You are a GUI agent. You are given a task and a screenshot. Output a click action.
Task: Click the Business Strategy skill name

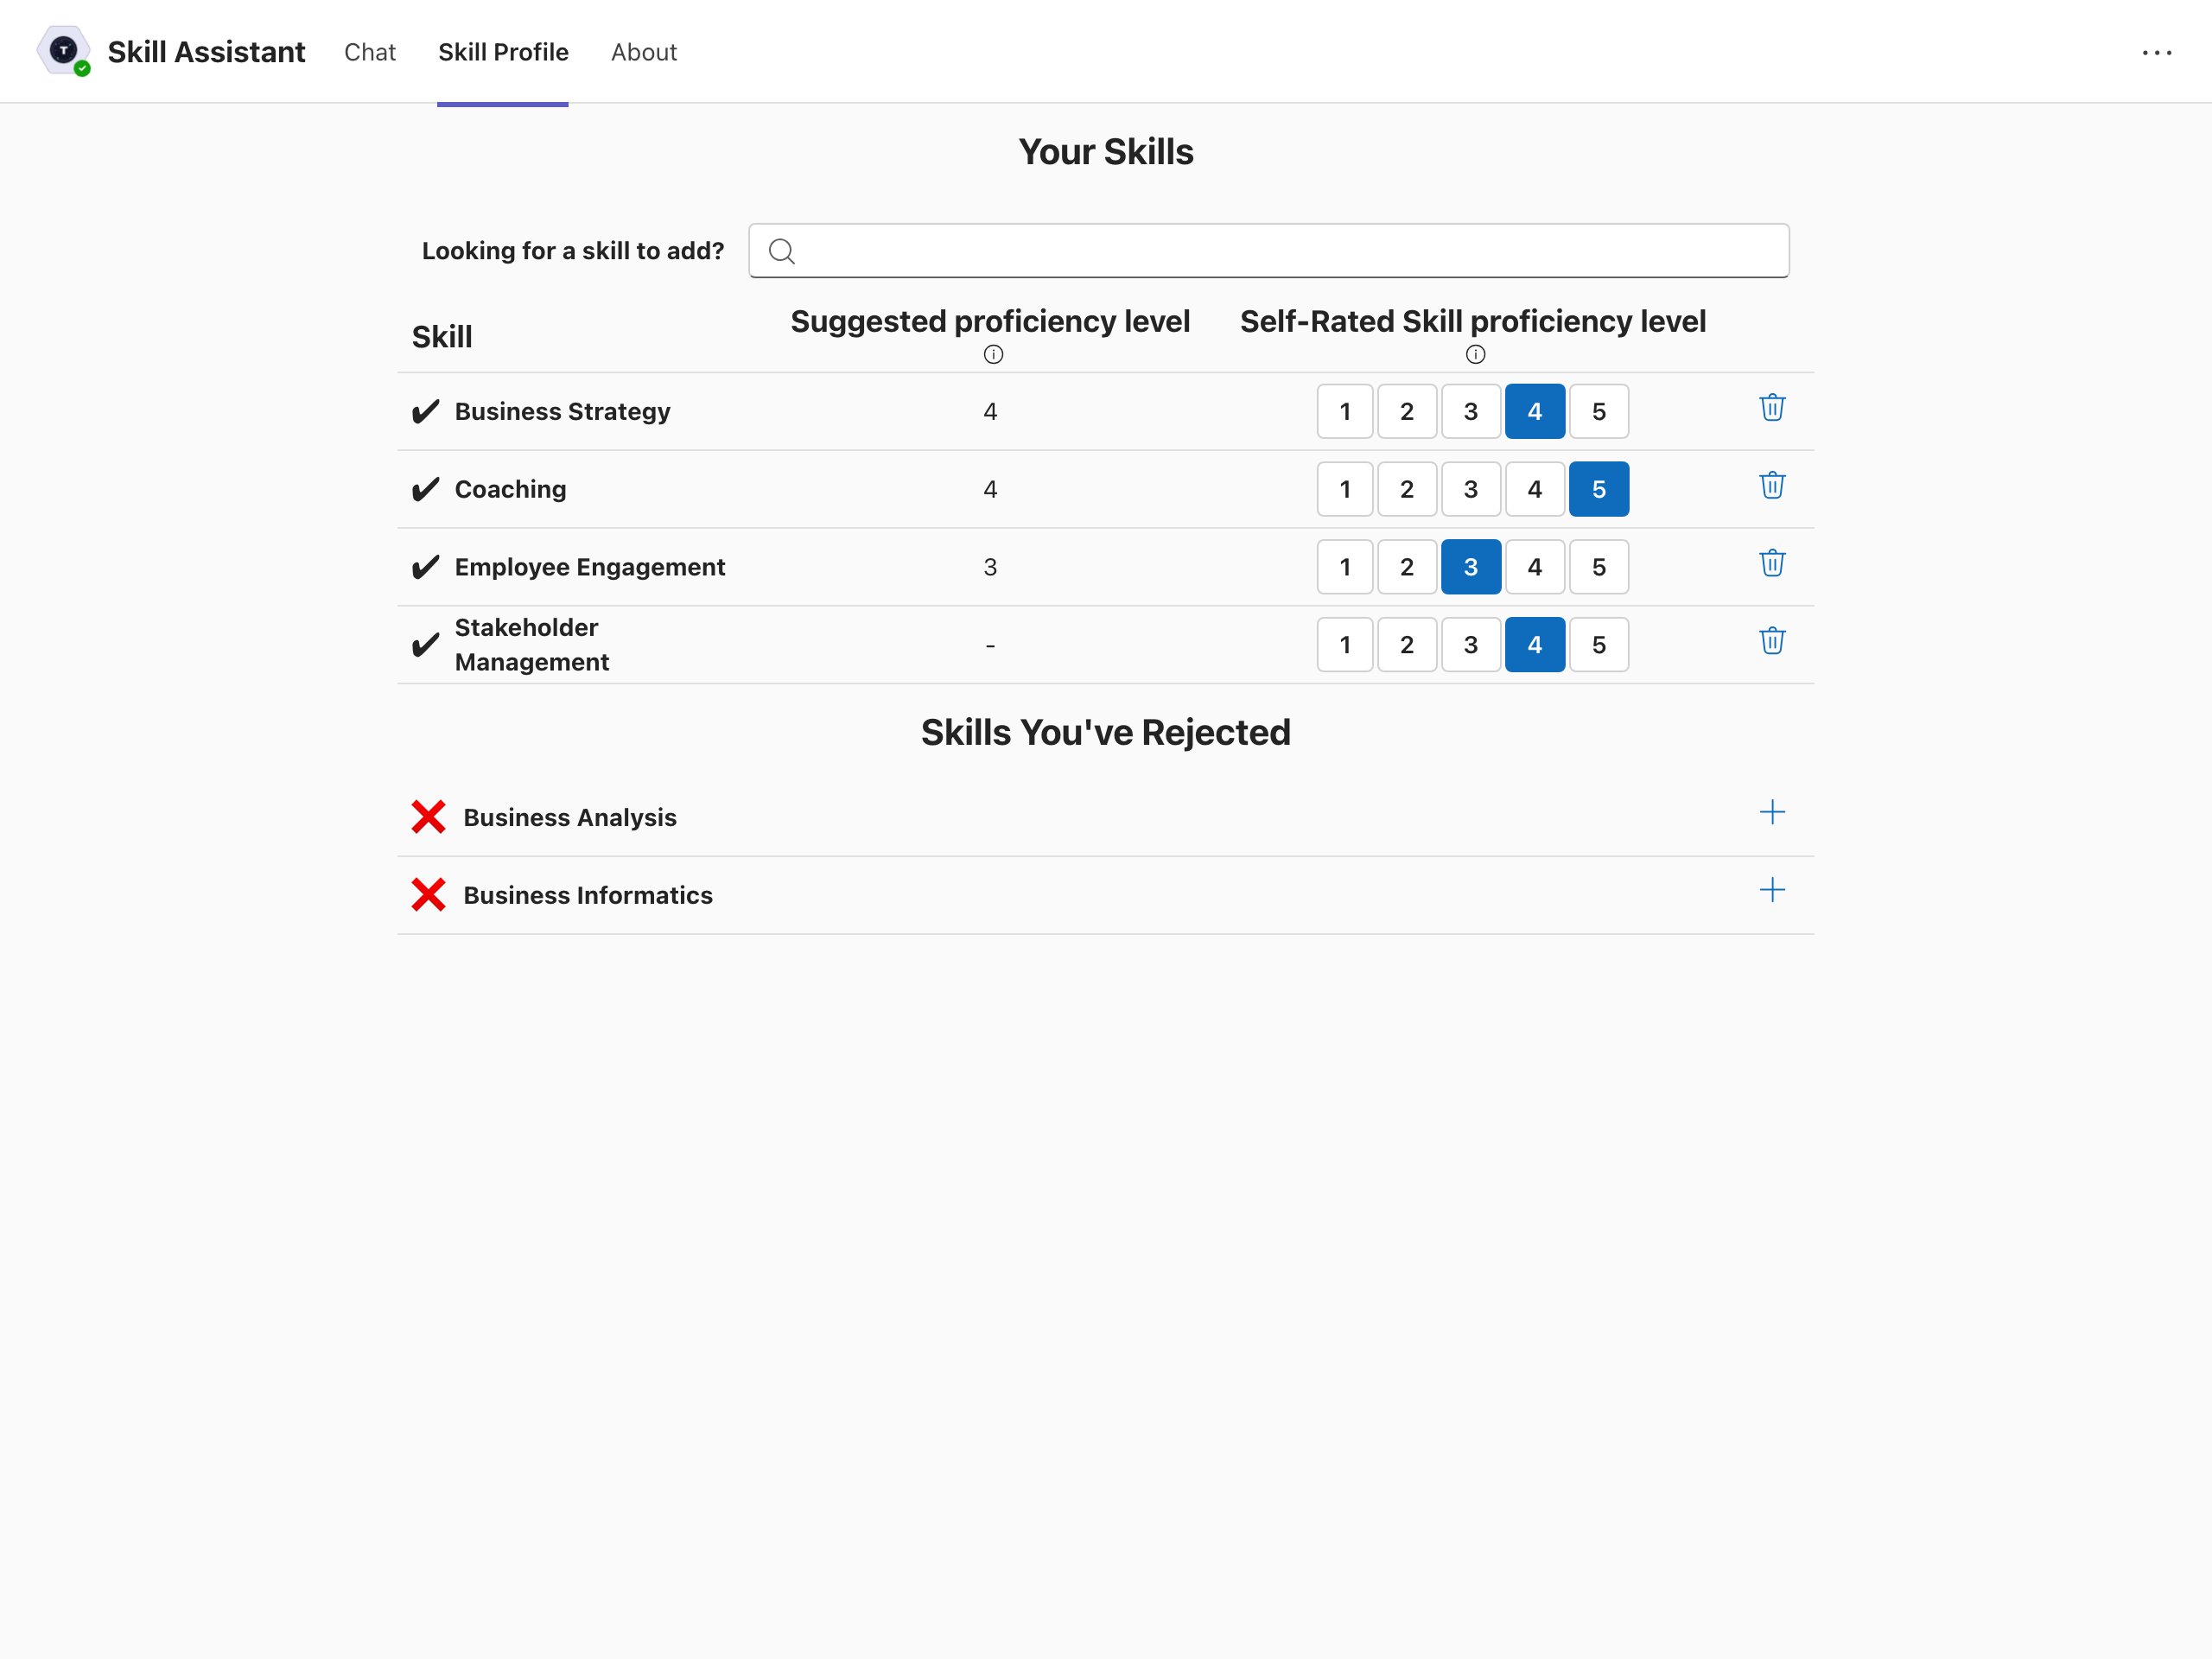point(562,411)
